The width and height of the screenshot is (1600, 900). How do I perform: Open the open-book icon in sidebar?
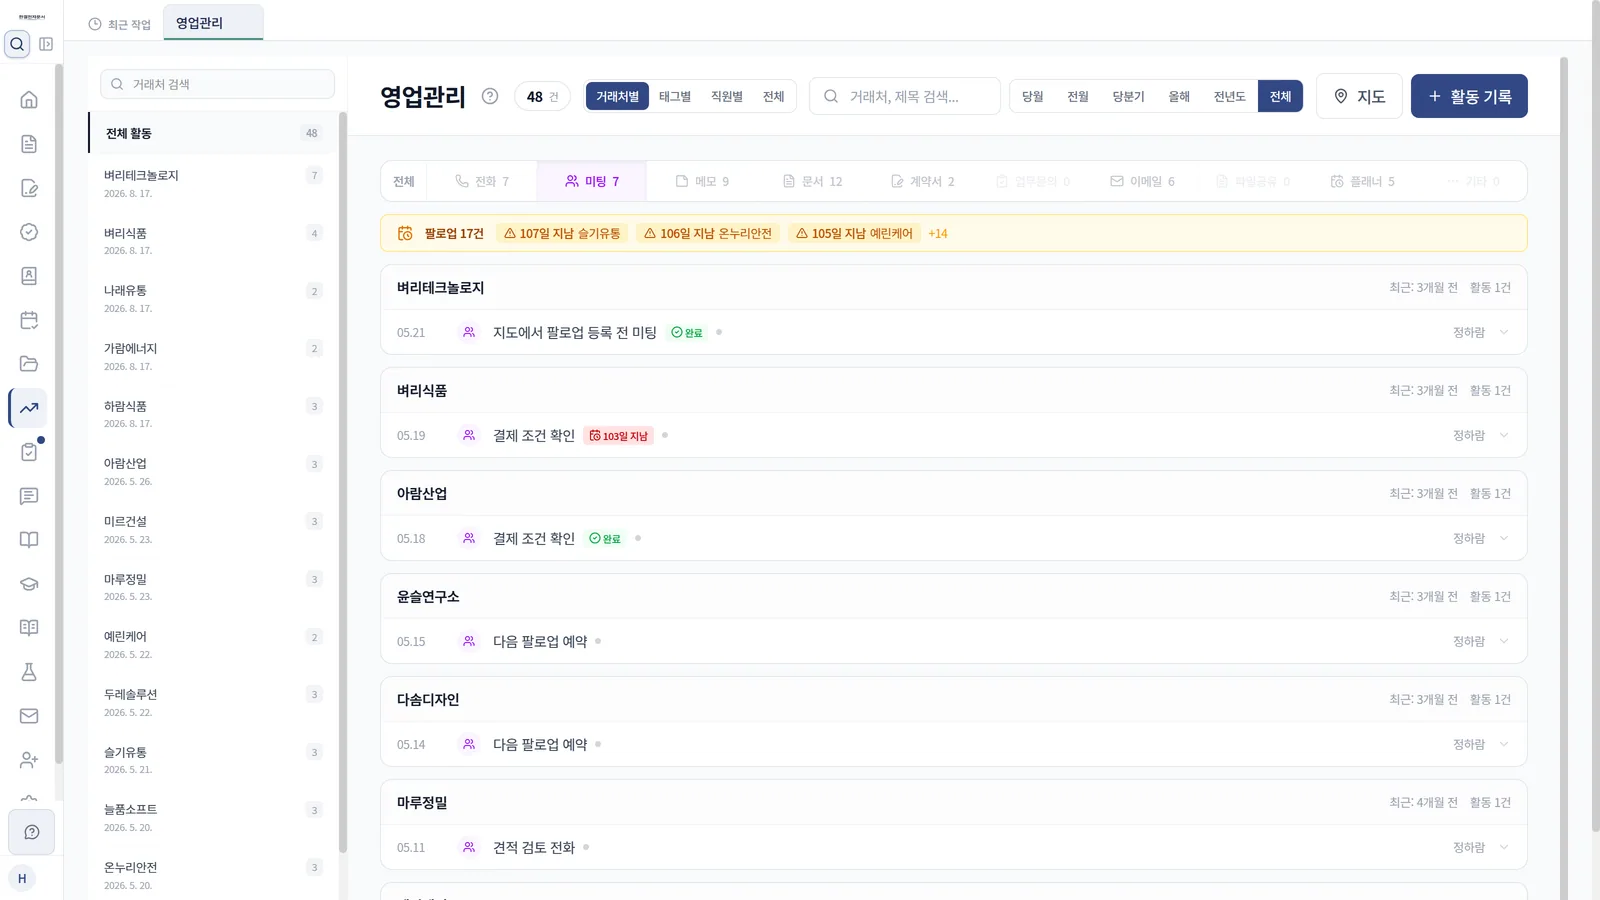click(x=29, y=540)
